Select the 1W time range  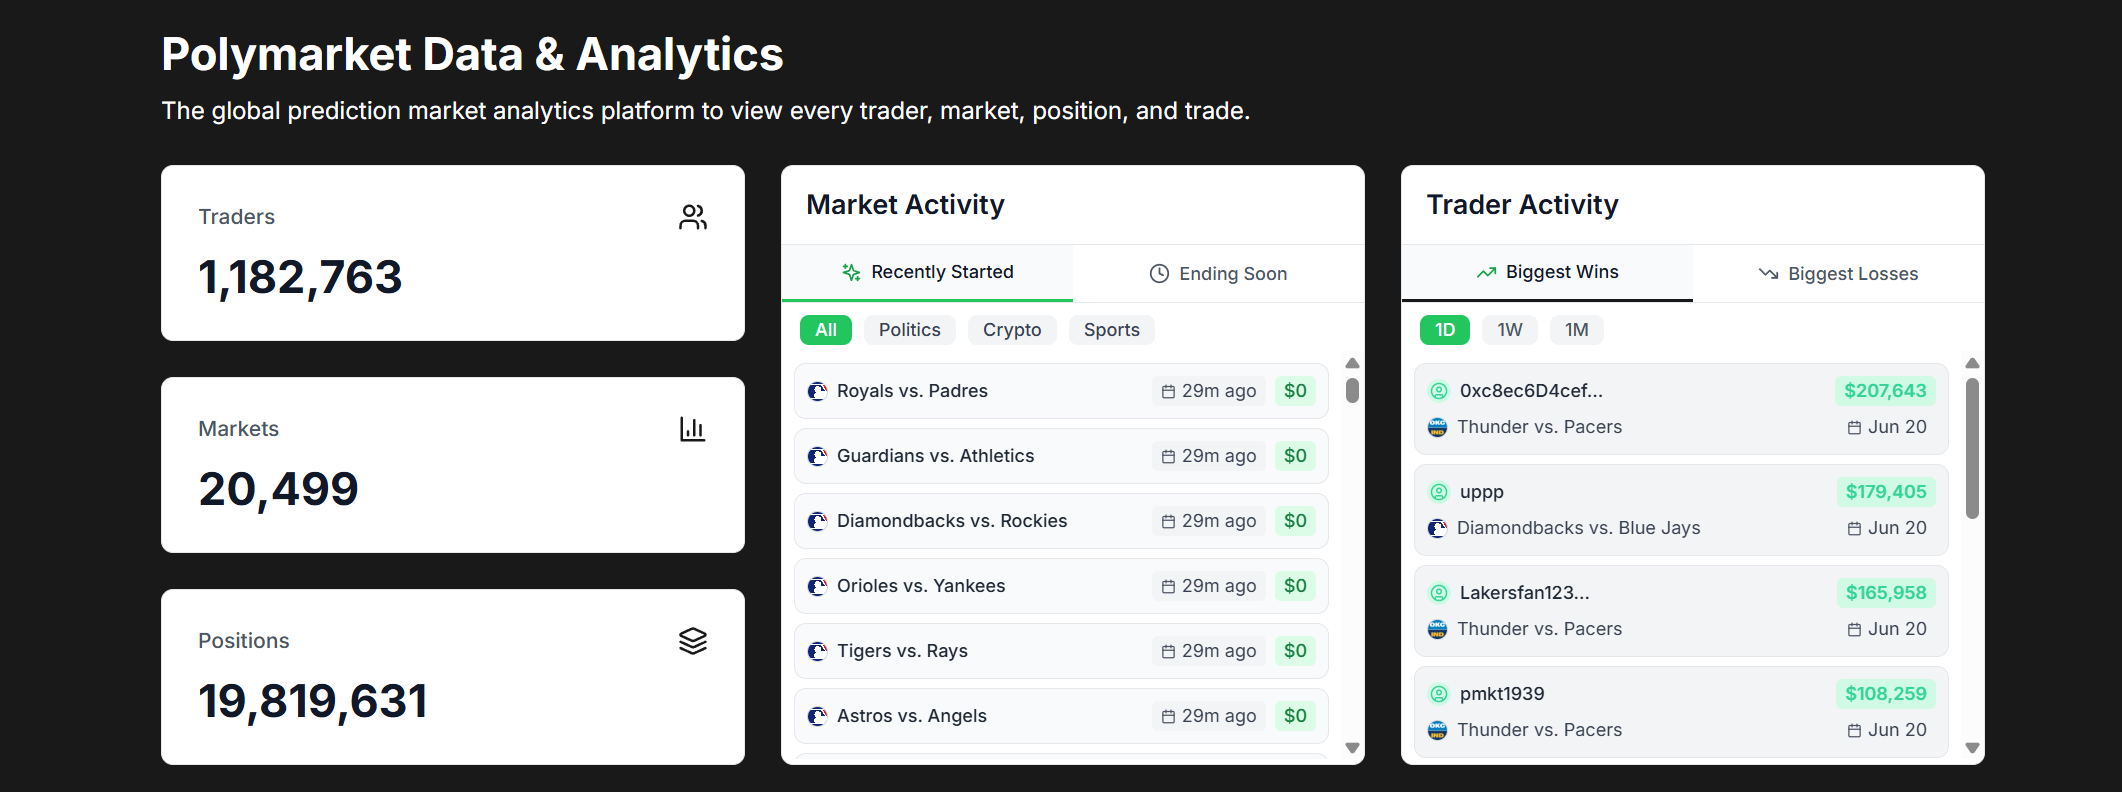(1510, 330)
